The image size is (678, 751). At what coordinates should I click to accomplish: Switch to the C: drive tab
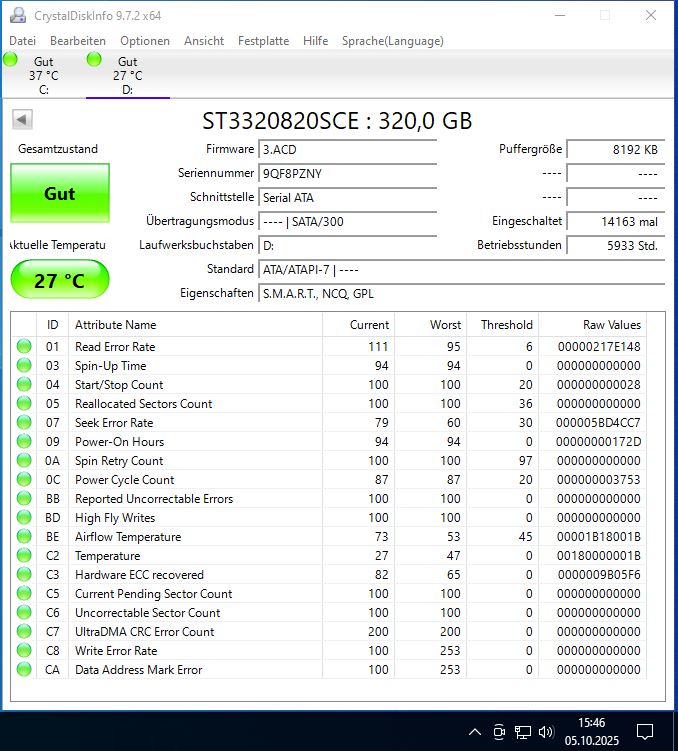pos(43,75)
